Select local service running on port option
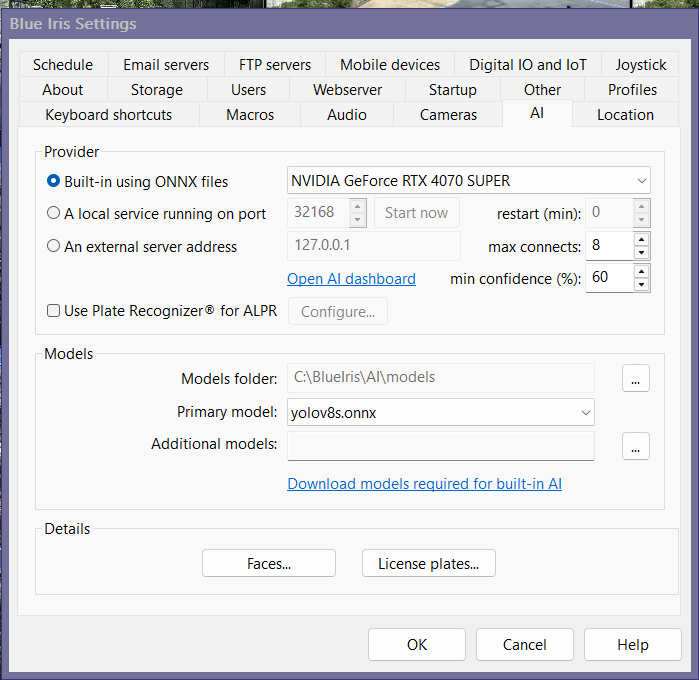699x680 pixels. pyautogui.click(x=54, y=213)
